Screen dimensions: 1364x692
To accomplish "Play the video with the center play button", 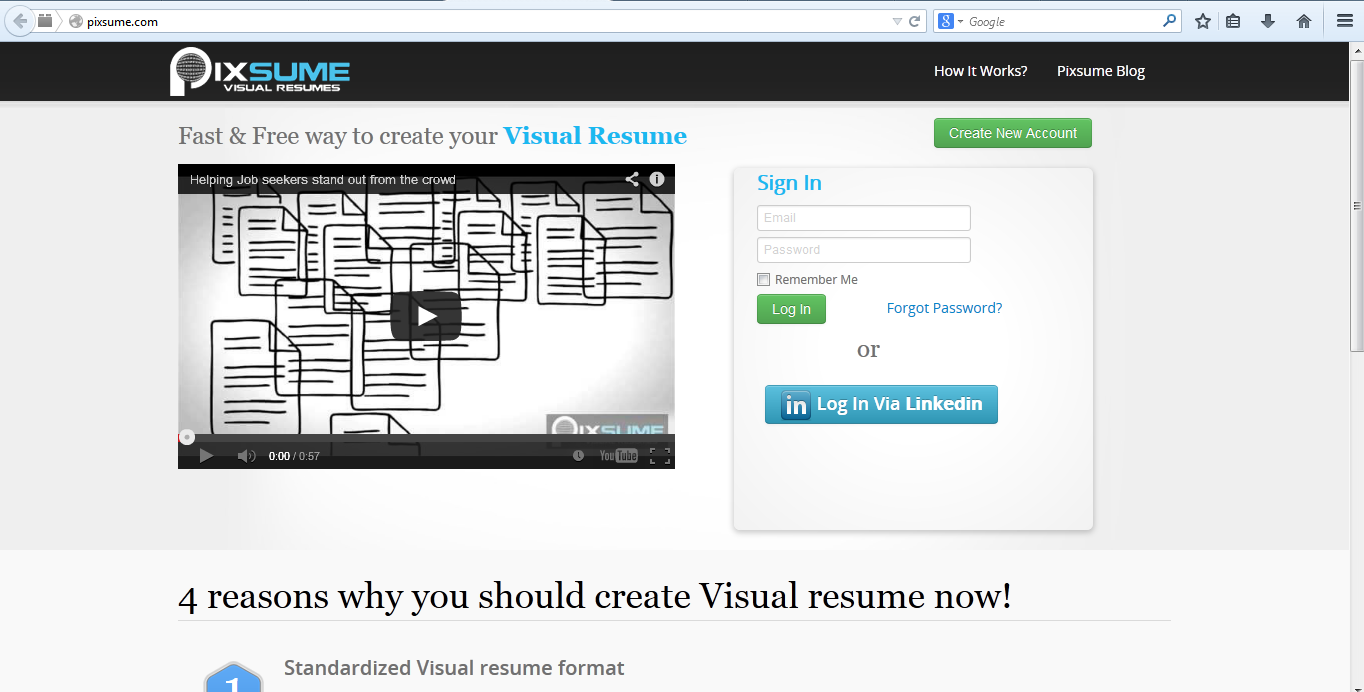I will coord(426,316).
